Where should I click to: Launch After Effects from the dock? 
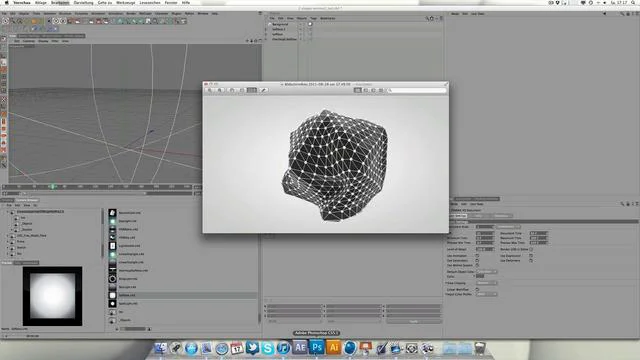click(x=300, y=347)
